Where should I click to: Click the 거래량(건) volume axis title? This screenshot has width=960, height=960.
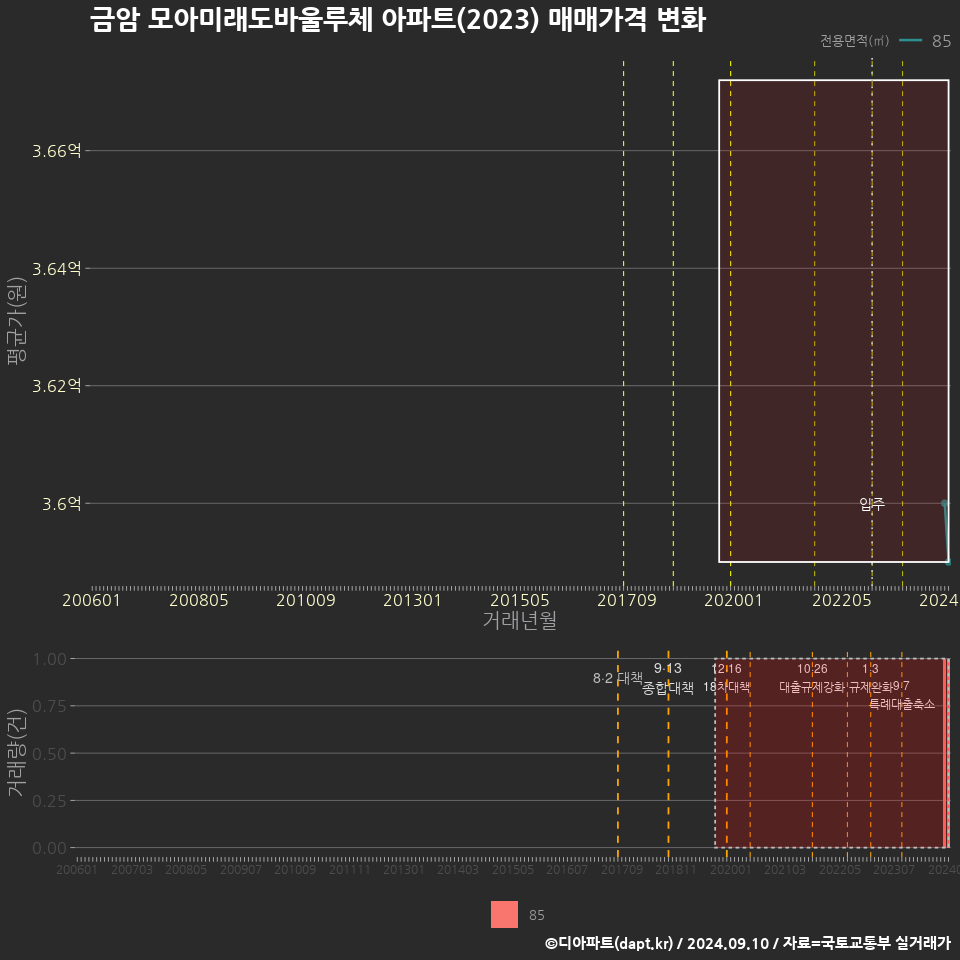[x=17, y=752]
